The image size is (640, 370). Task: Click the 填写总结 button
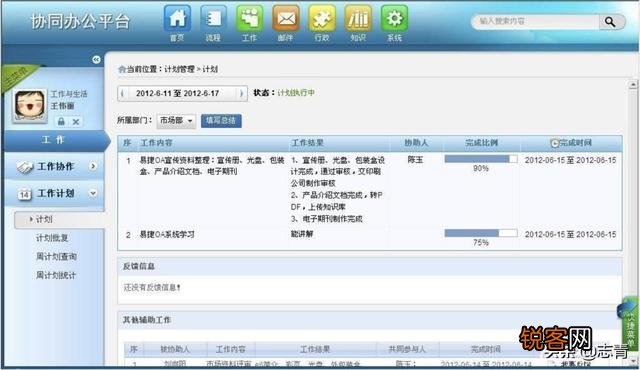tap(221, 121)
